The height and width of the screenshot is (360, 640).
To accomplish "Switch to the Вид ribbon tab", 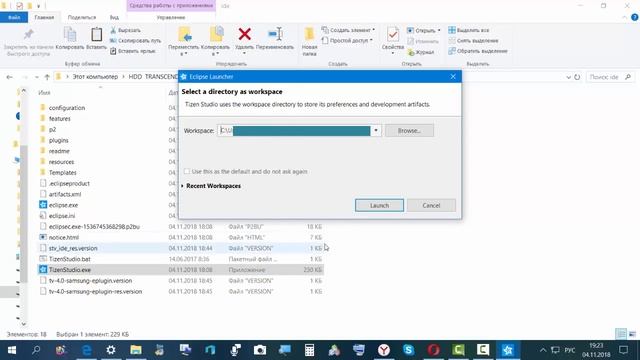I will (x=114, y=18).
